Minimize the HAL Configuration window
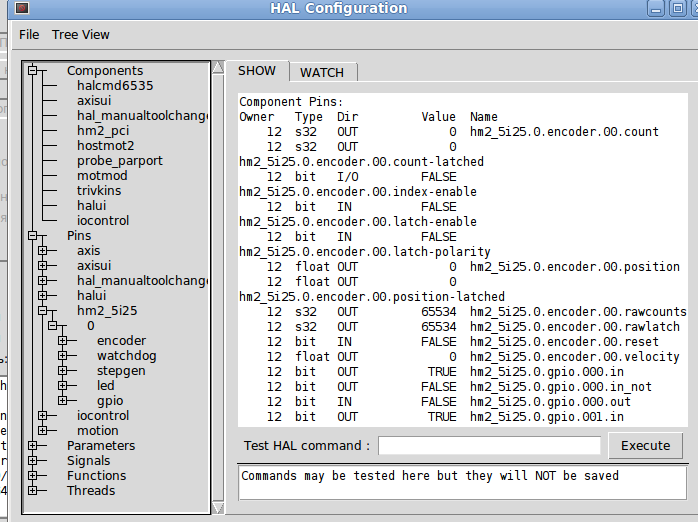The height and width of the screenshot is (522, 698). [x=656, y=8]
